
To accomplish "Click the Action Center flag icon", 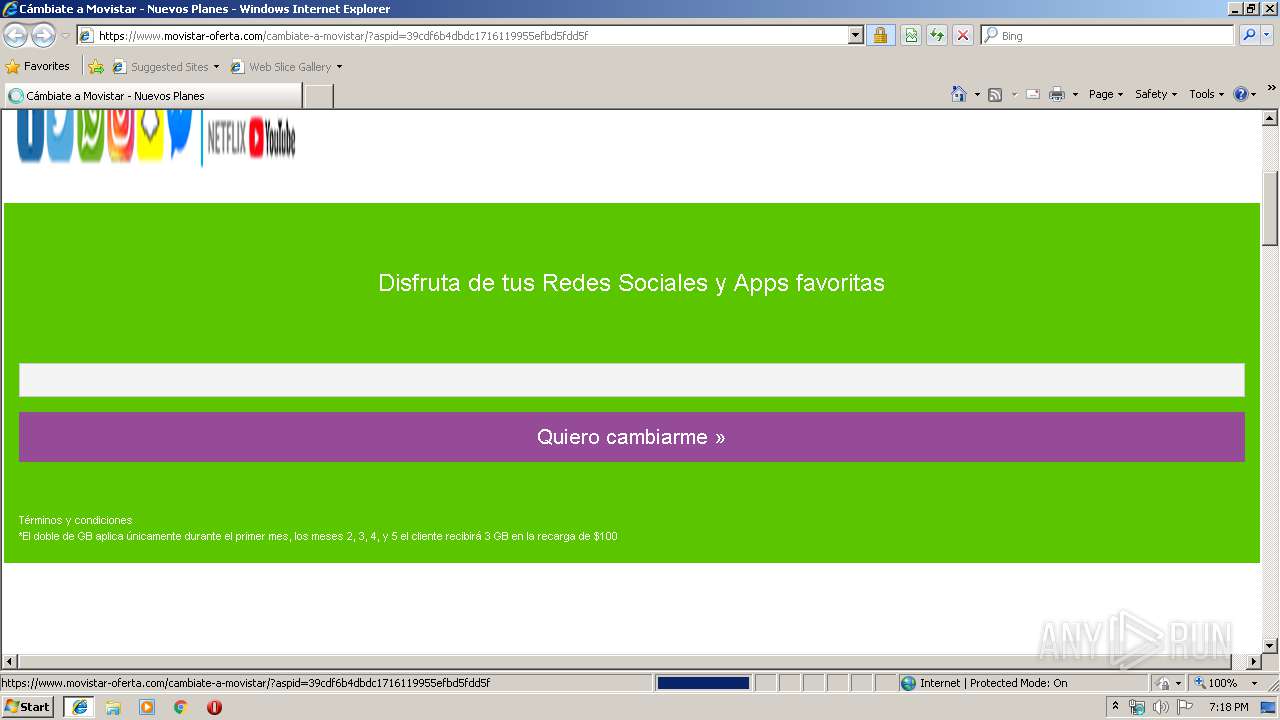I will (1185, 707).
